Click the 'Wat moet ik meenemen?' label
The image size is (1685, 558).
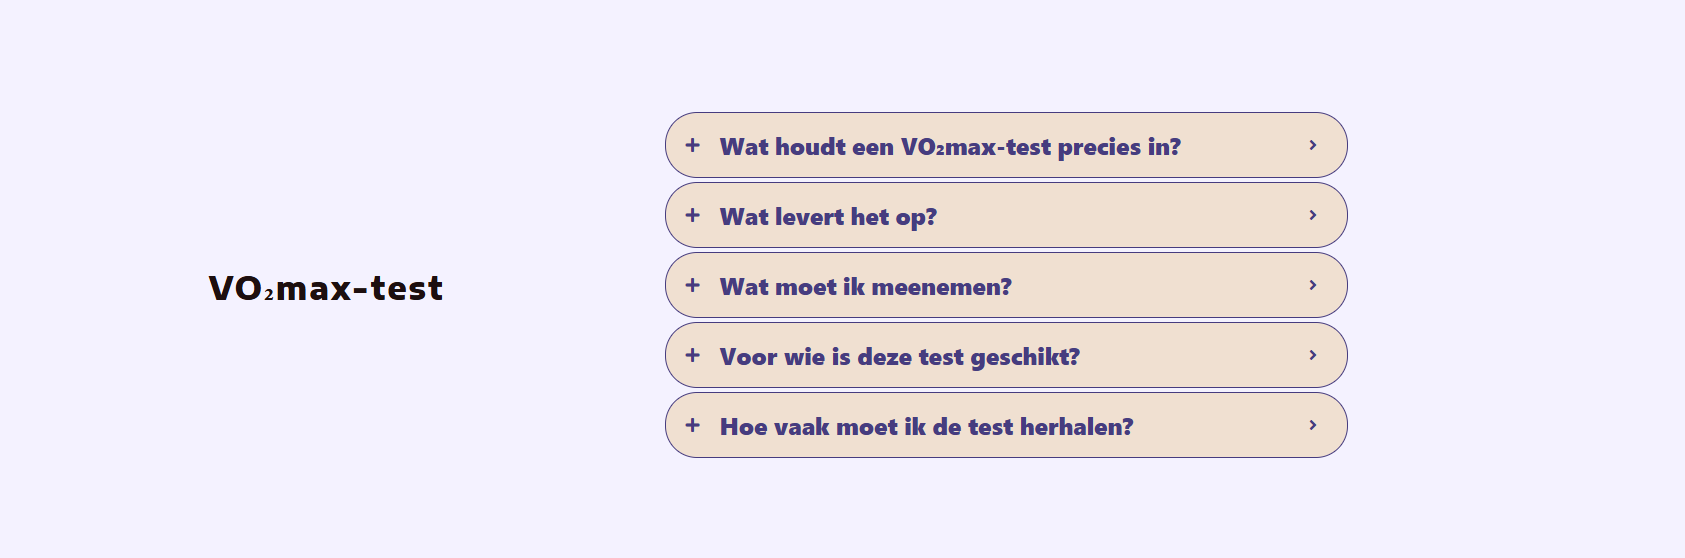865,287
